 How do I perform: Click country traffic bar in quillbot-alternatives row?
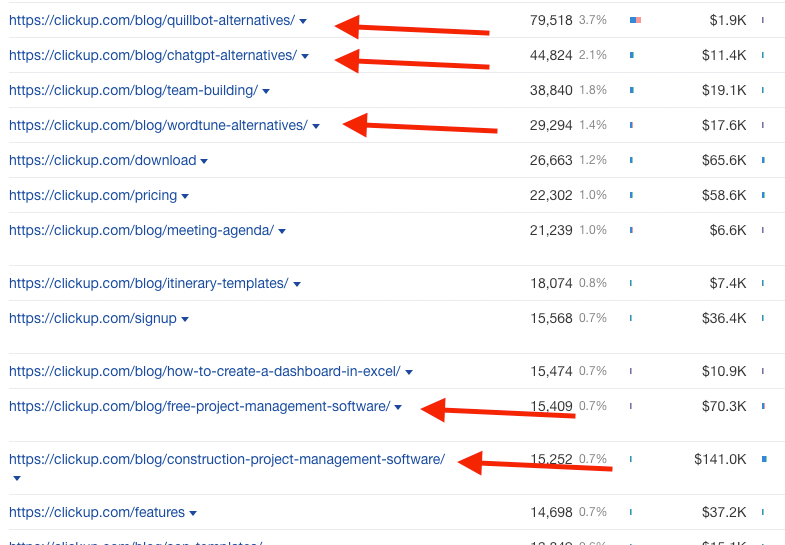pos(635,20)
